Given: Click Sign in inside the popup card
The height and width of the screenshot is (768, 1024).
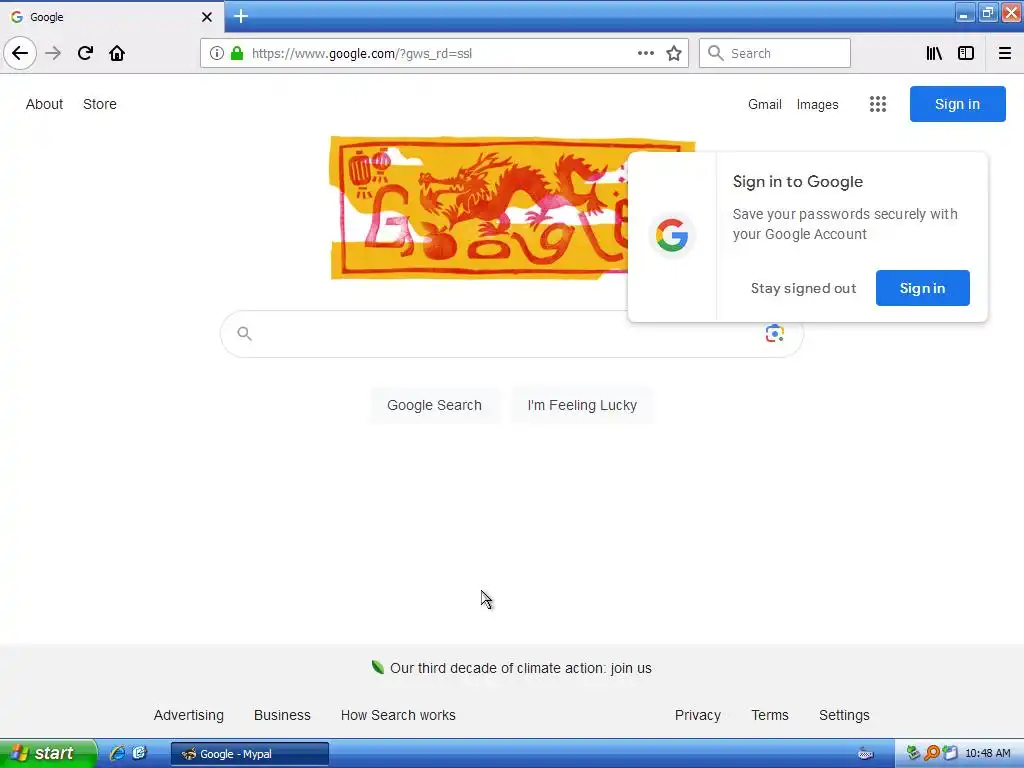Looking at the screenshot, I should click(922, 288).
